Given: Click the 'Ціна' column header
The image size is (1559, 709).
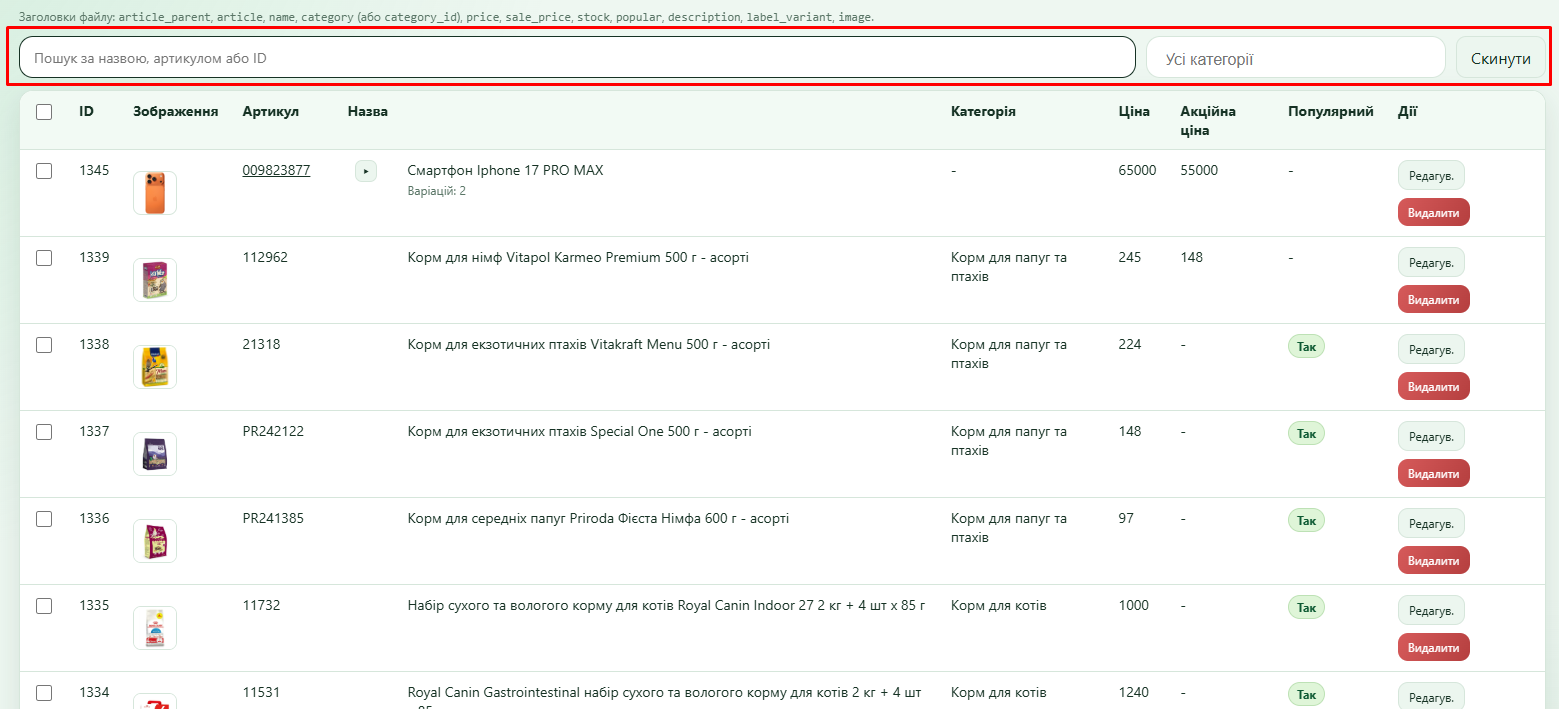Looking at the screenshot, I should click(1134, 111).
